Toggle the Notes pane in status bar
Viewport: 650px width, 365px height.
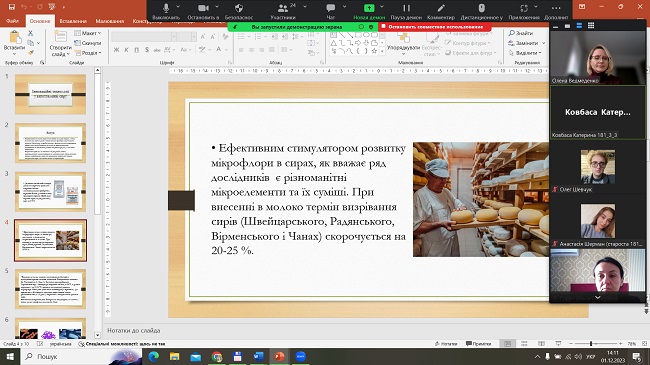446,344
